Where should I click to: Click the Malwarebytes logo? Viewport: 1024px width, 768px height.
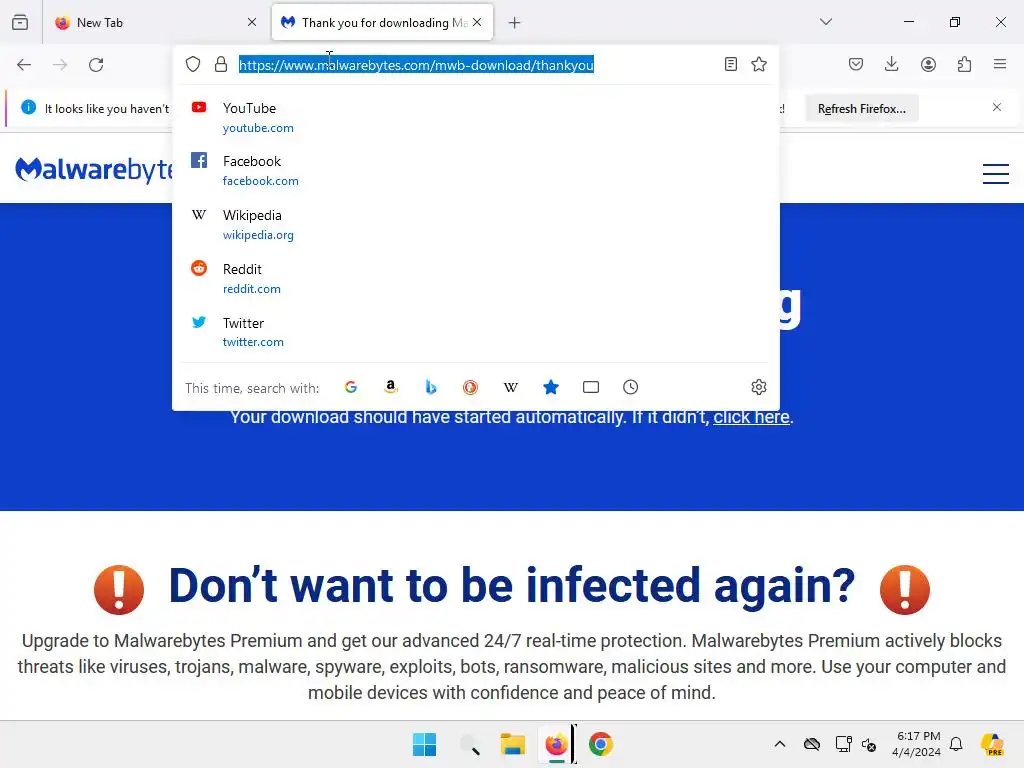point(94,170)
